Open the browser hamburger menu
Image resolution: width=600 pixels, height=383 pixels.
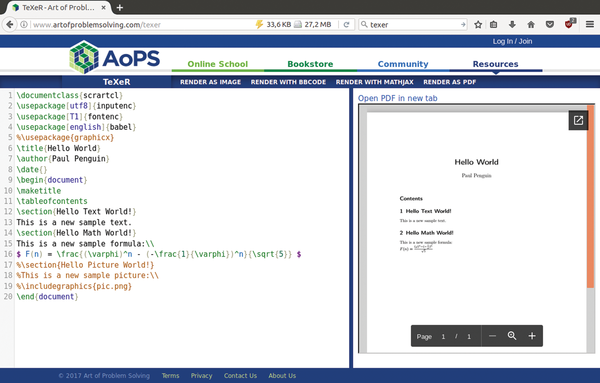click(590, 24)
